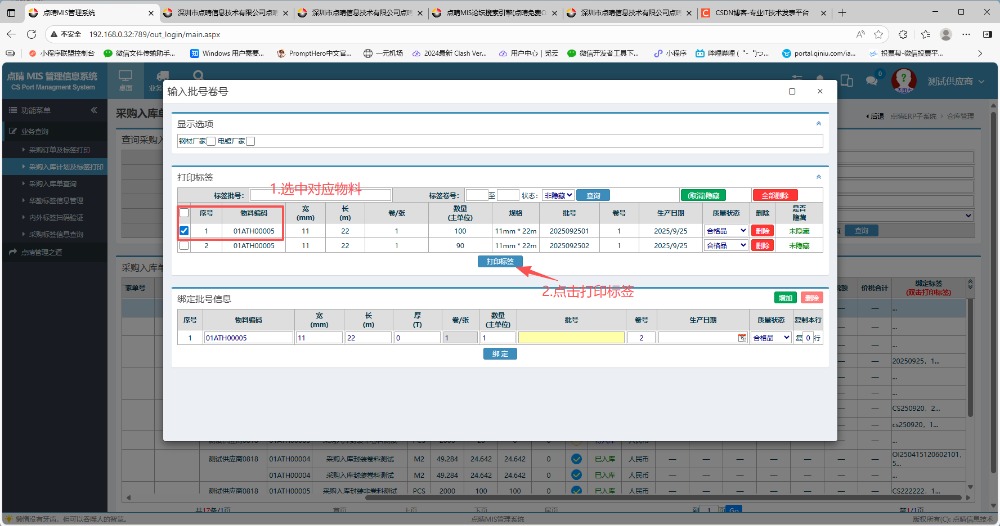Open the 状态 dropdown showing 非隐藏
This screenshot has height=526, width=1000.
pos(557,195)
